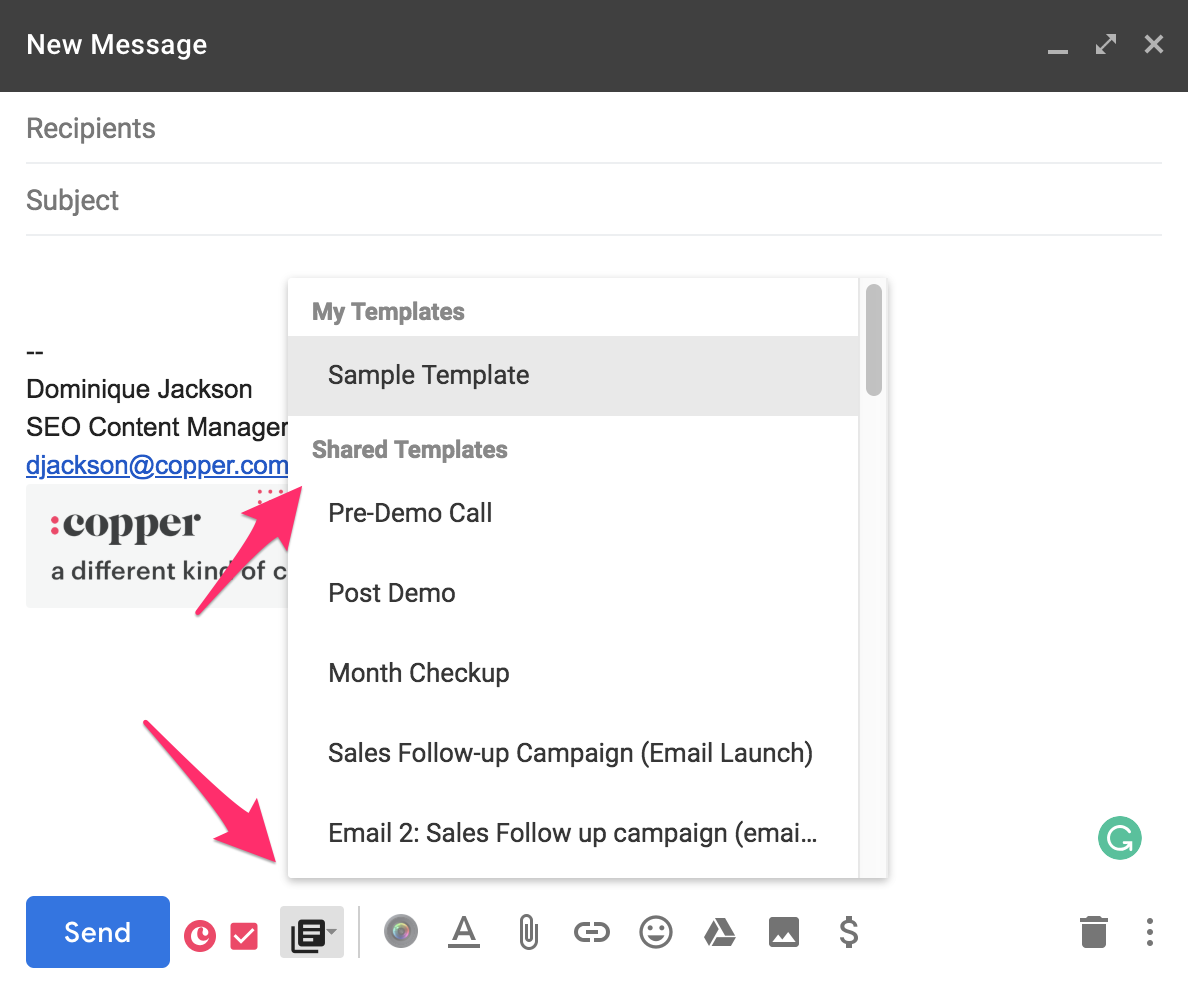
Task: Select Sample Template from My Templates
Action: [573, 375]
